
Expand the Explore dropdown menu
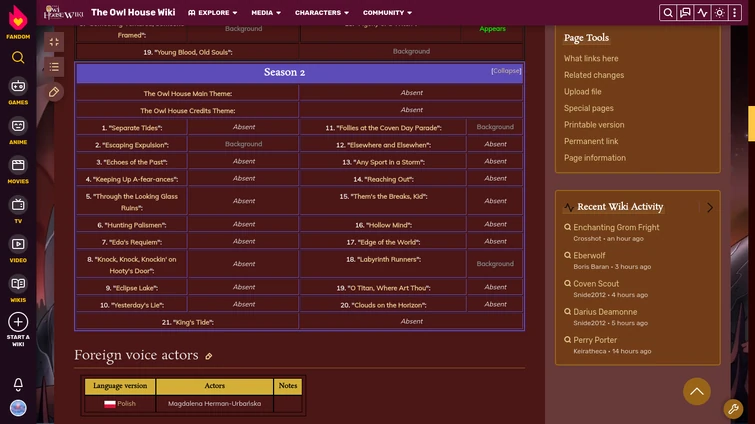tap(212, 13)
